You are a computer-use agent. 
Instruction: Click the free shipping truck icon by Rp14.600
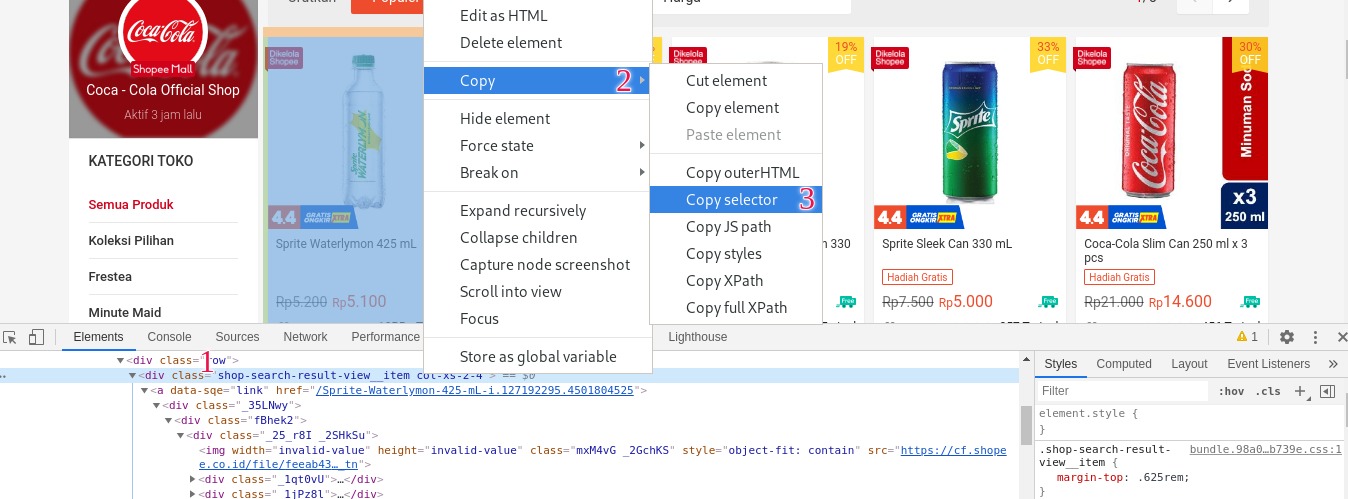1249,301
